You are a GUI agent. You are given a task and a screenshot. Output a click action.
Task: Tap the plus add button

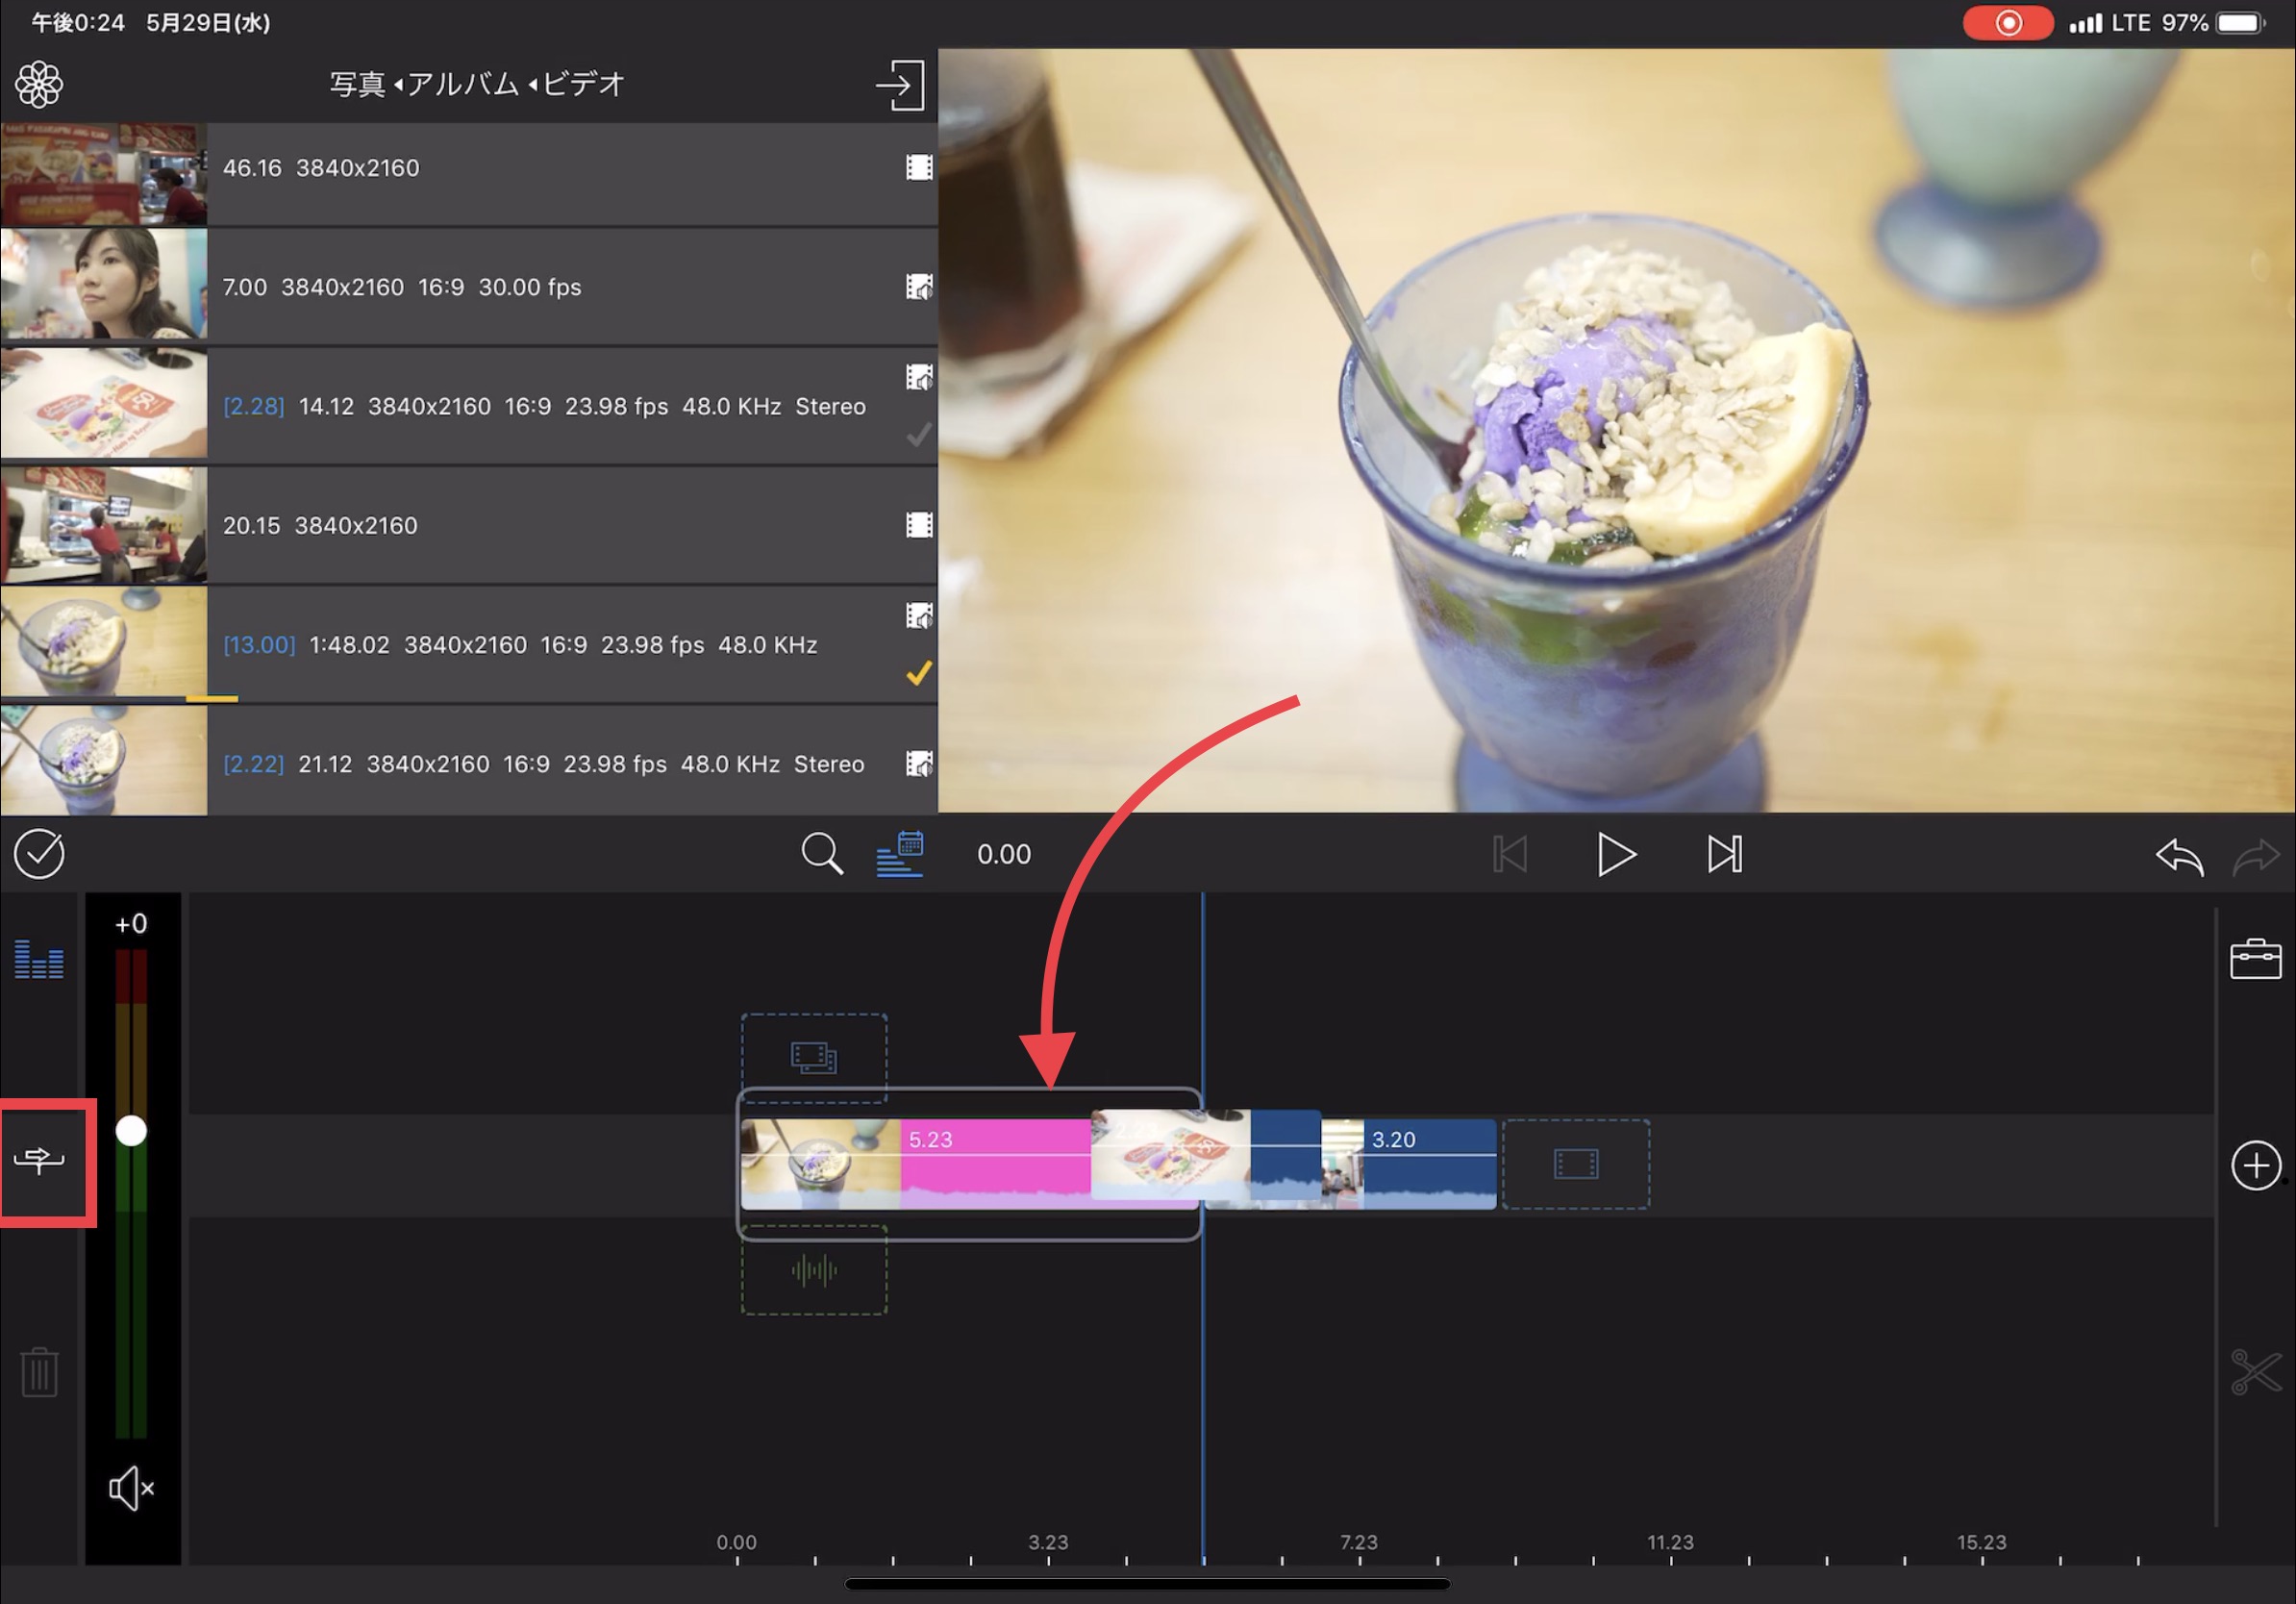pyautogui.click(x=2255, y=1165)
